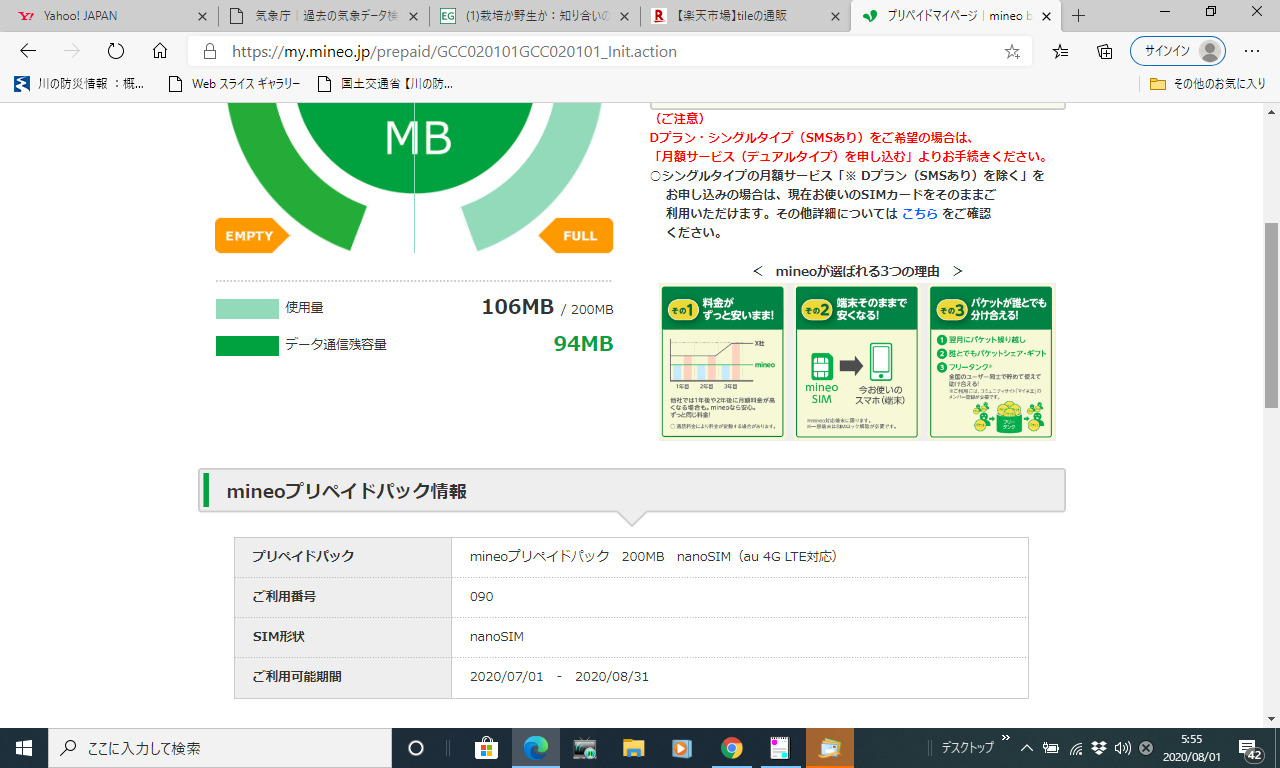Open File Explorer from the taskbar
The image size is (1280, 768).
(x=634, y=748)
